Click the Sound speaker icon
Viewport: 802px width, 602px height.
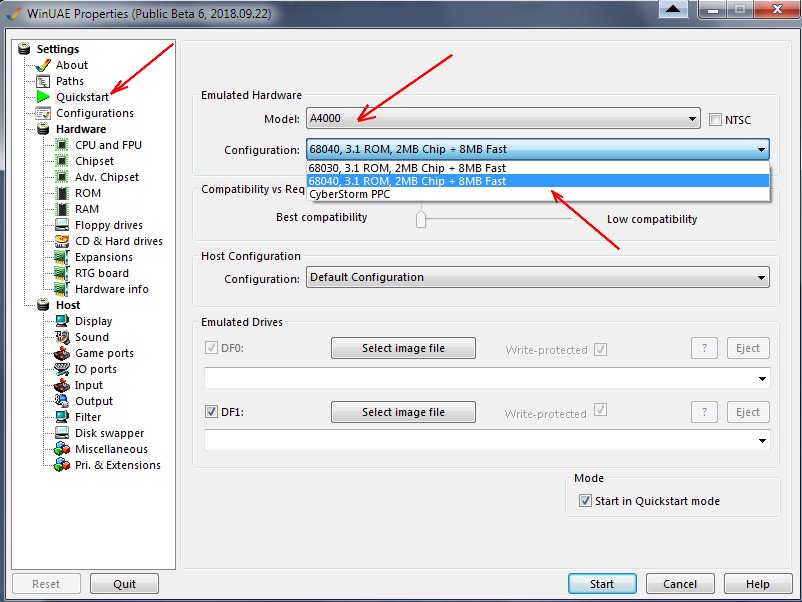[62, 337]
